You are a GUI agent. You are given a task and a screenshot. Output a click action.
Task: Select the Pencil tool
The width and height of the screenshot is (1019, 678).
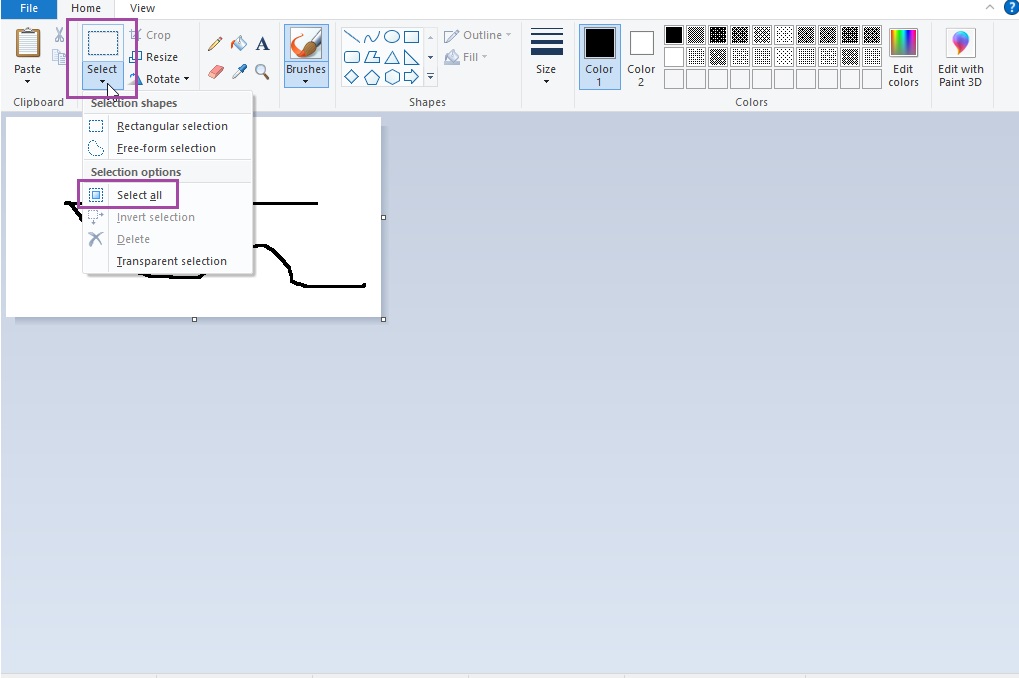click(215, 44)
